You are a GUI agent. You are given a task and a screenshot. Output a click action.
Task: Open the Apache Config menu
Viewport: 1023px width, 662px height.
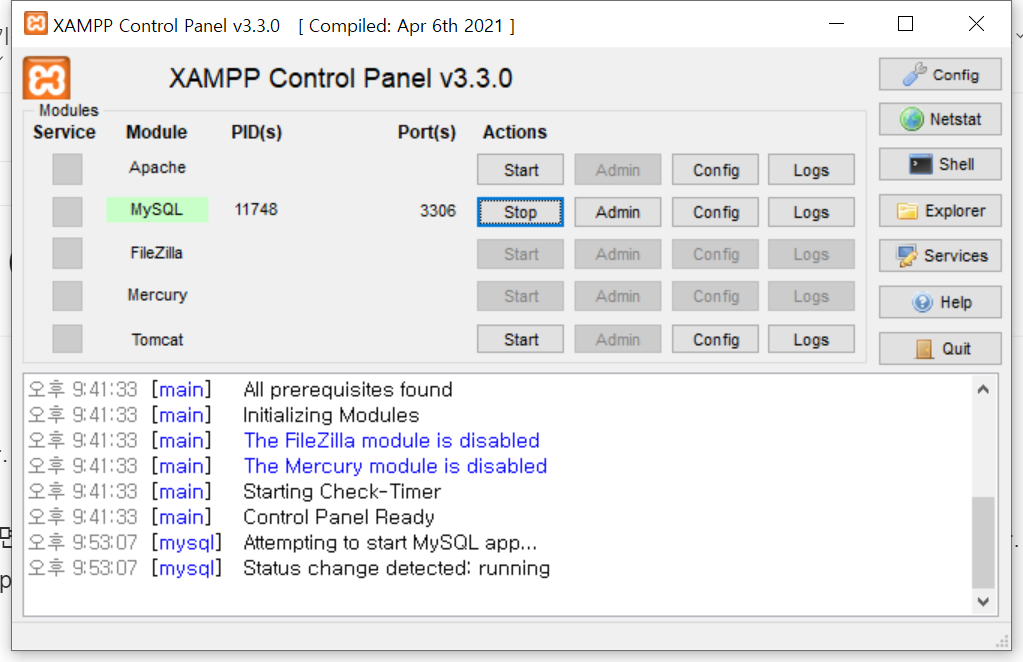(715, 170)
